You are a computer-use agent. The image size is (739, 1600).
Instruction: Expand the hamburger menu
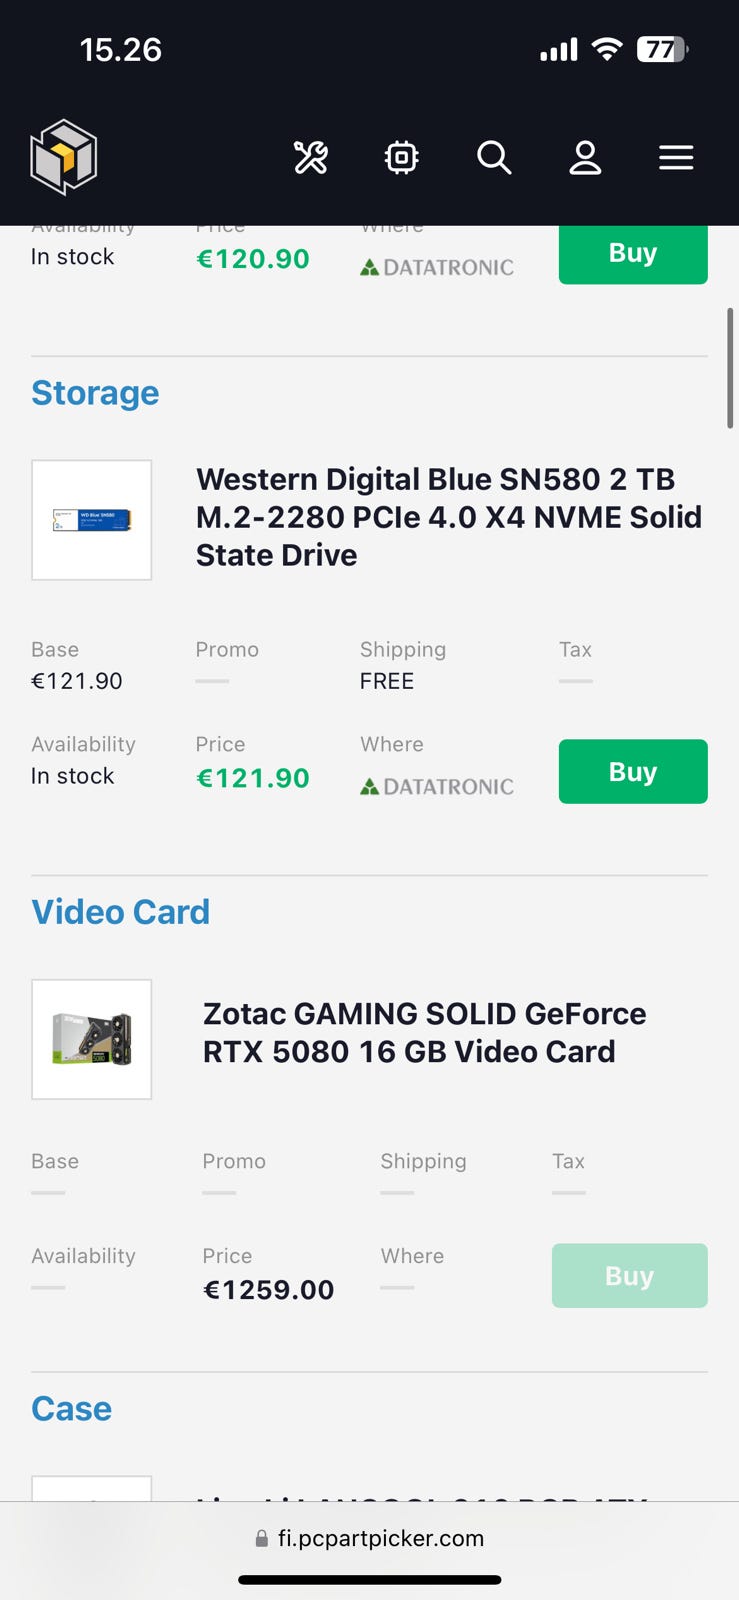676,157
